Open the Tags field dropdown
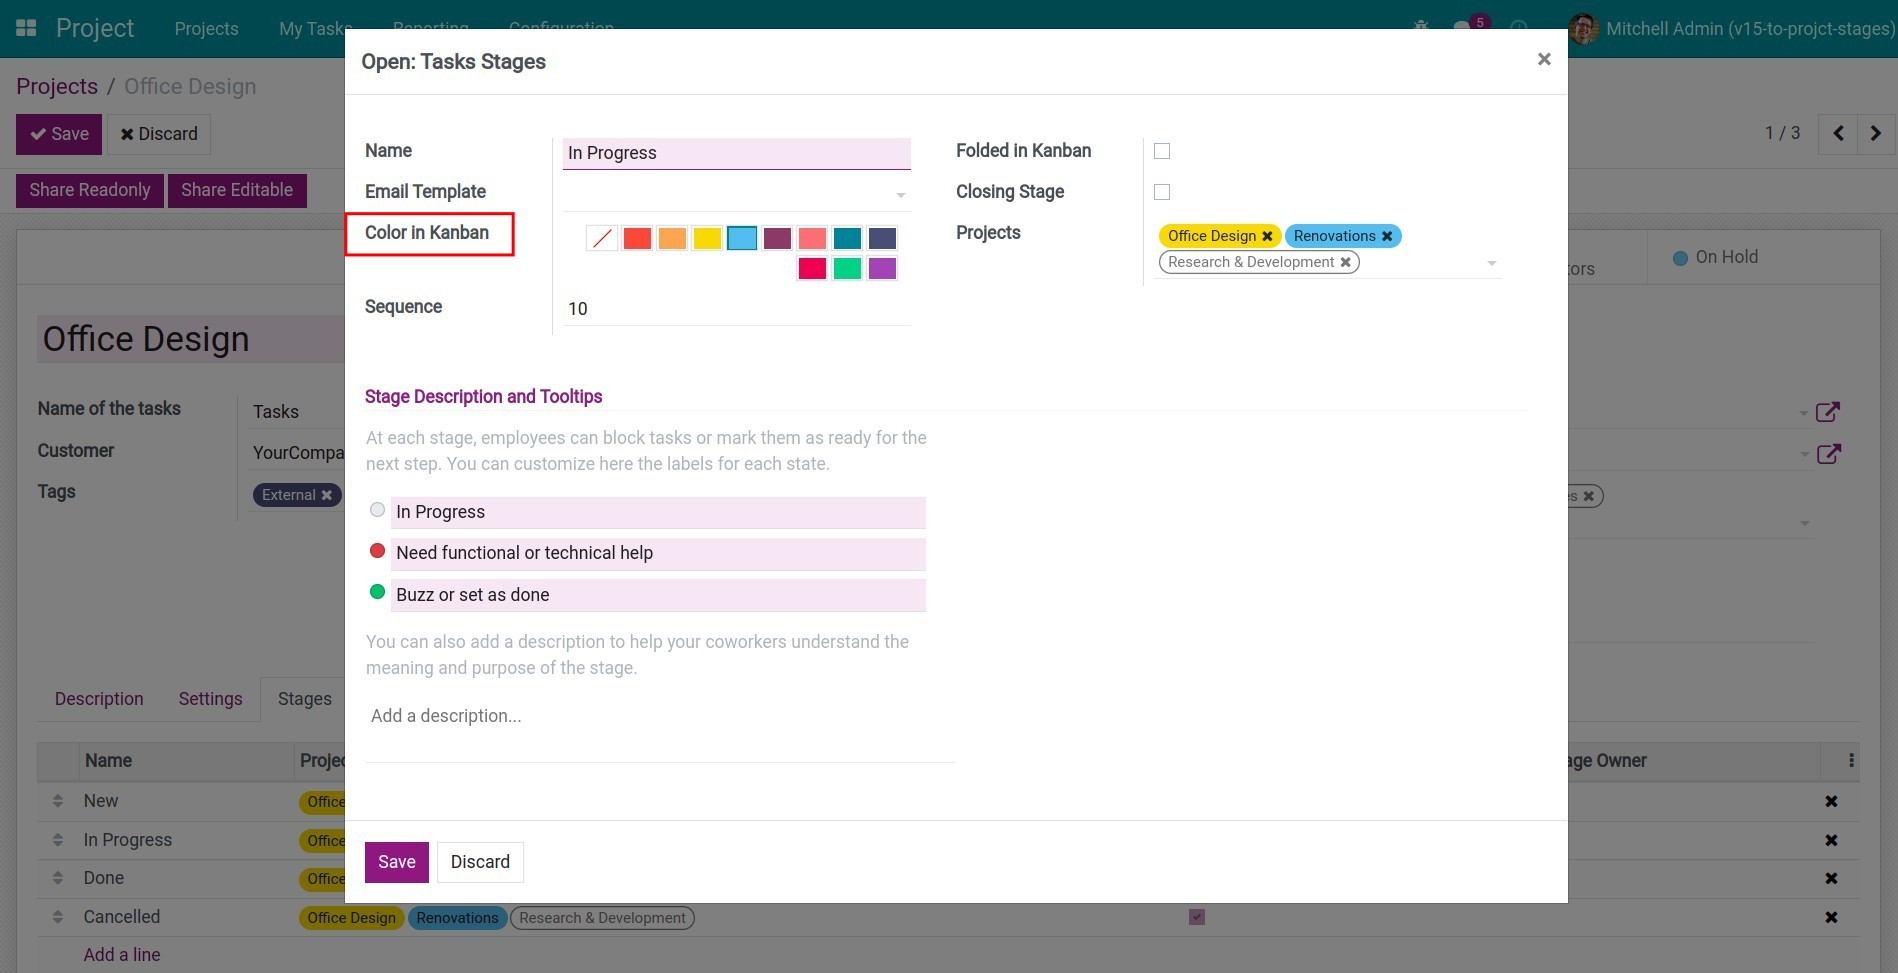Image resolution: width=1898 pixels, height=973 pixels. pos(1805,522)
